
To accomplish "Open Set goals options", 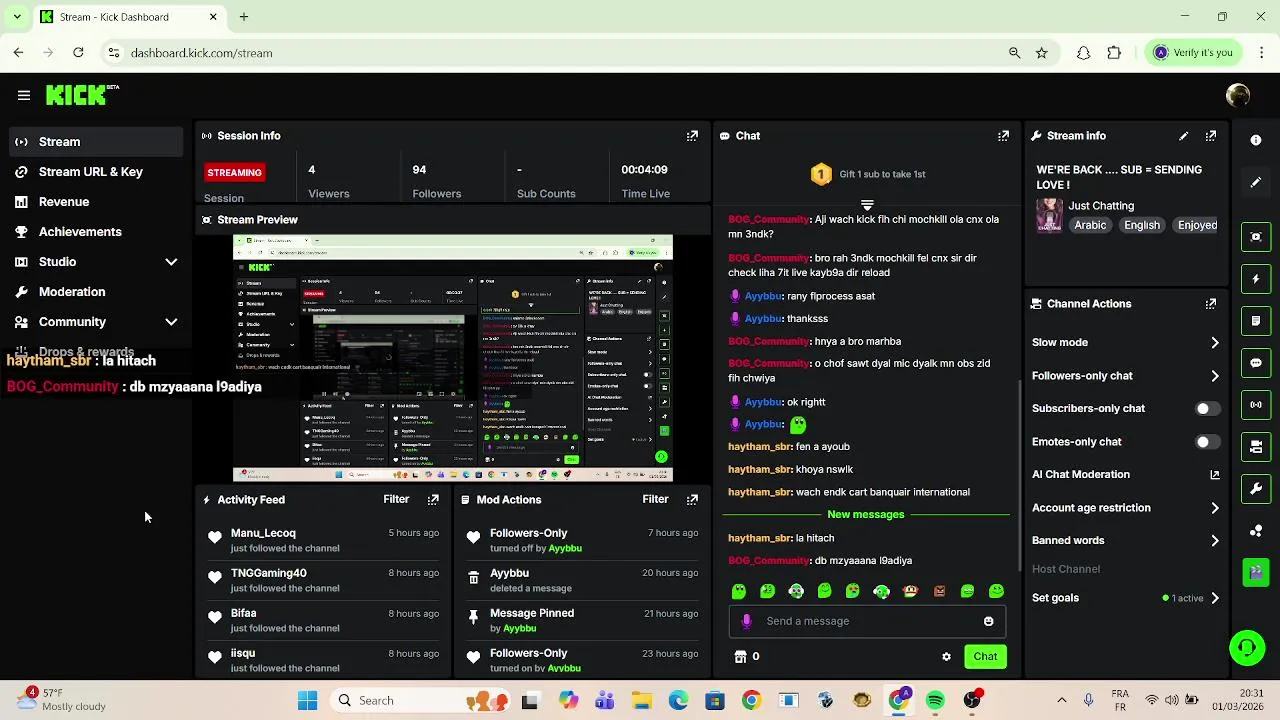I will coord(1126,598).
